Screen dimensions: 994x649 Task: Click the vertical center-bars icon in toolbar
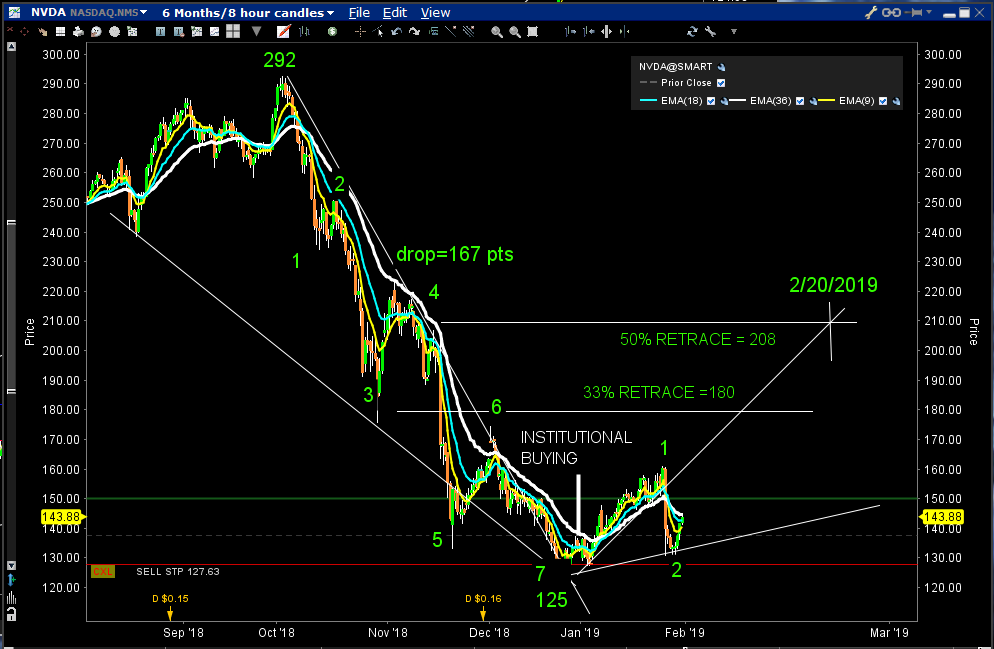point(607,31)
